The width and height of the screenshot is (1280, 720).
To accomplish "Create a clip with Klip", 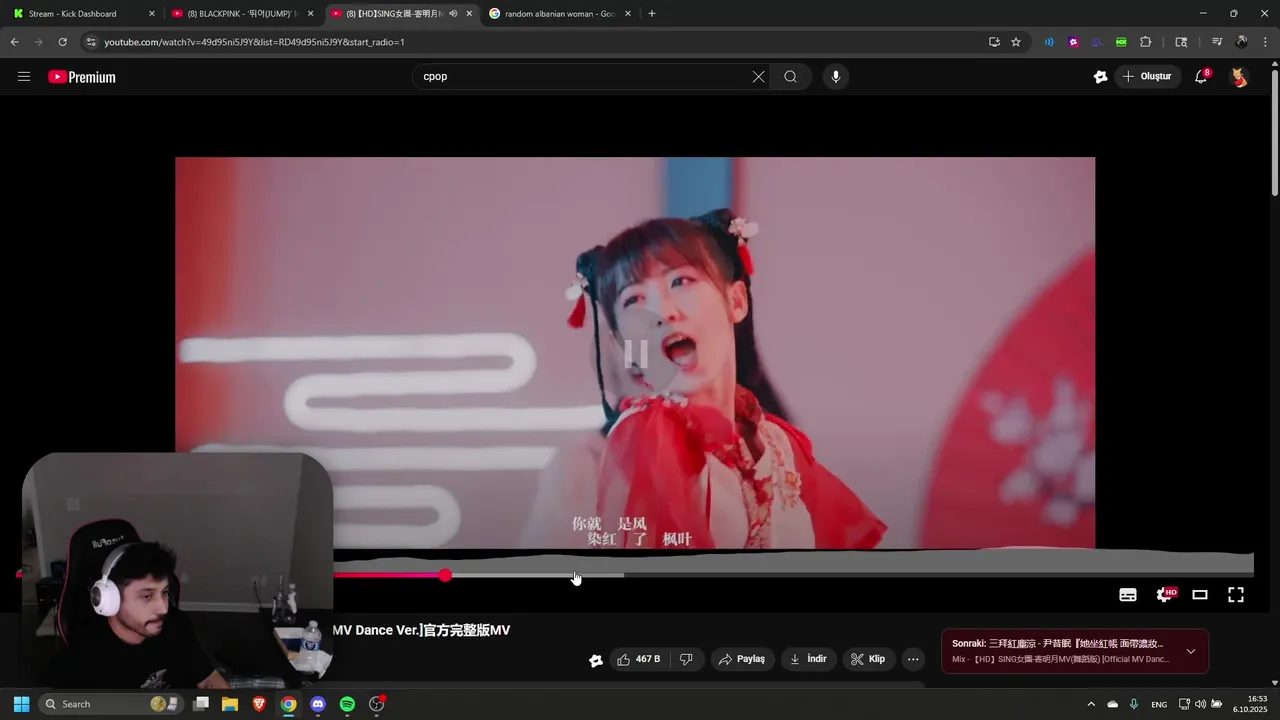I will click(x=868, y=659).
